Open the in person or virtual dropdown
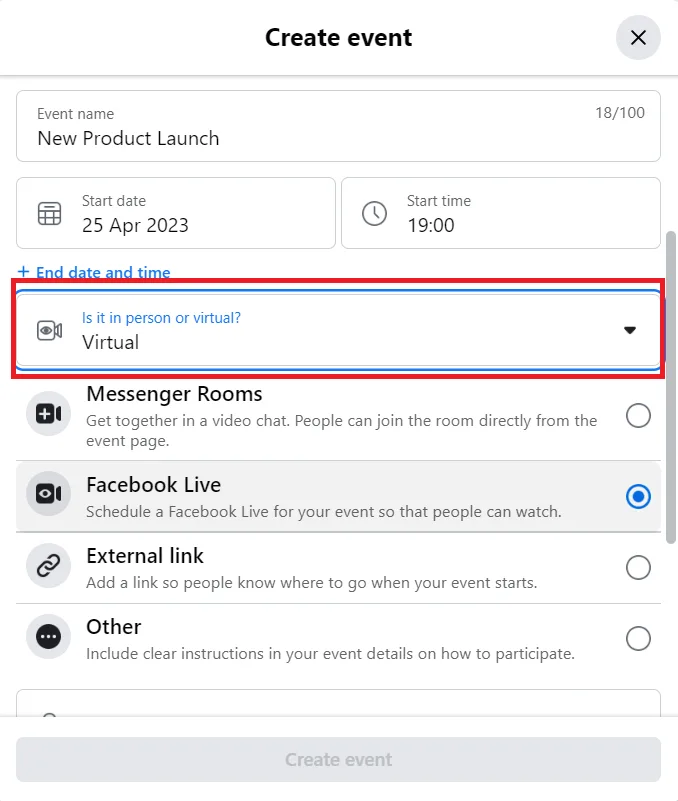678x801 pixels. [338, 330]
